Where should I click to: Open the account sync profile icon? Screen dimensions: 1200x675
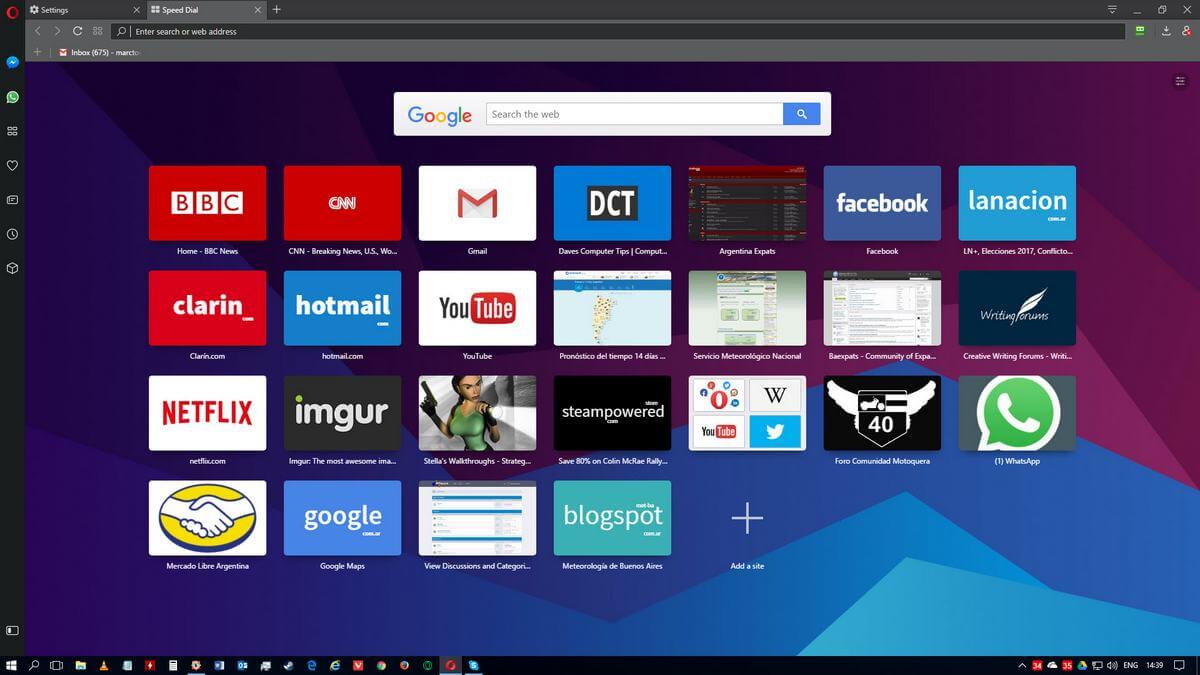tap(1186, 31)
